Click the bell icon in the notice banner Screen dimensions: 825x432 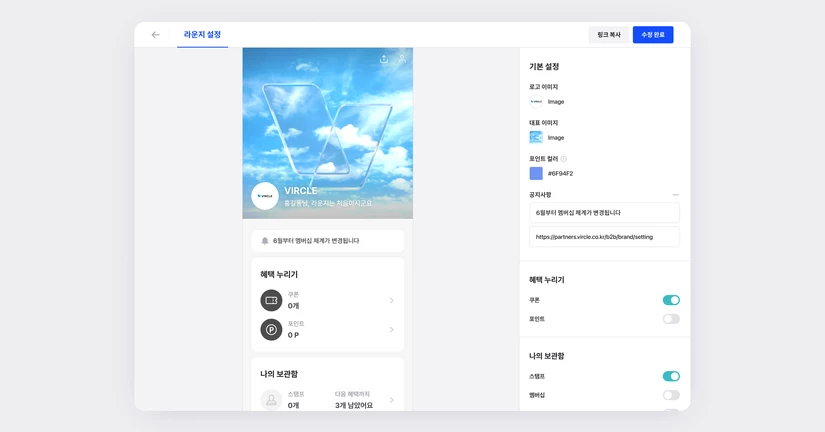click(265, 240)
